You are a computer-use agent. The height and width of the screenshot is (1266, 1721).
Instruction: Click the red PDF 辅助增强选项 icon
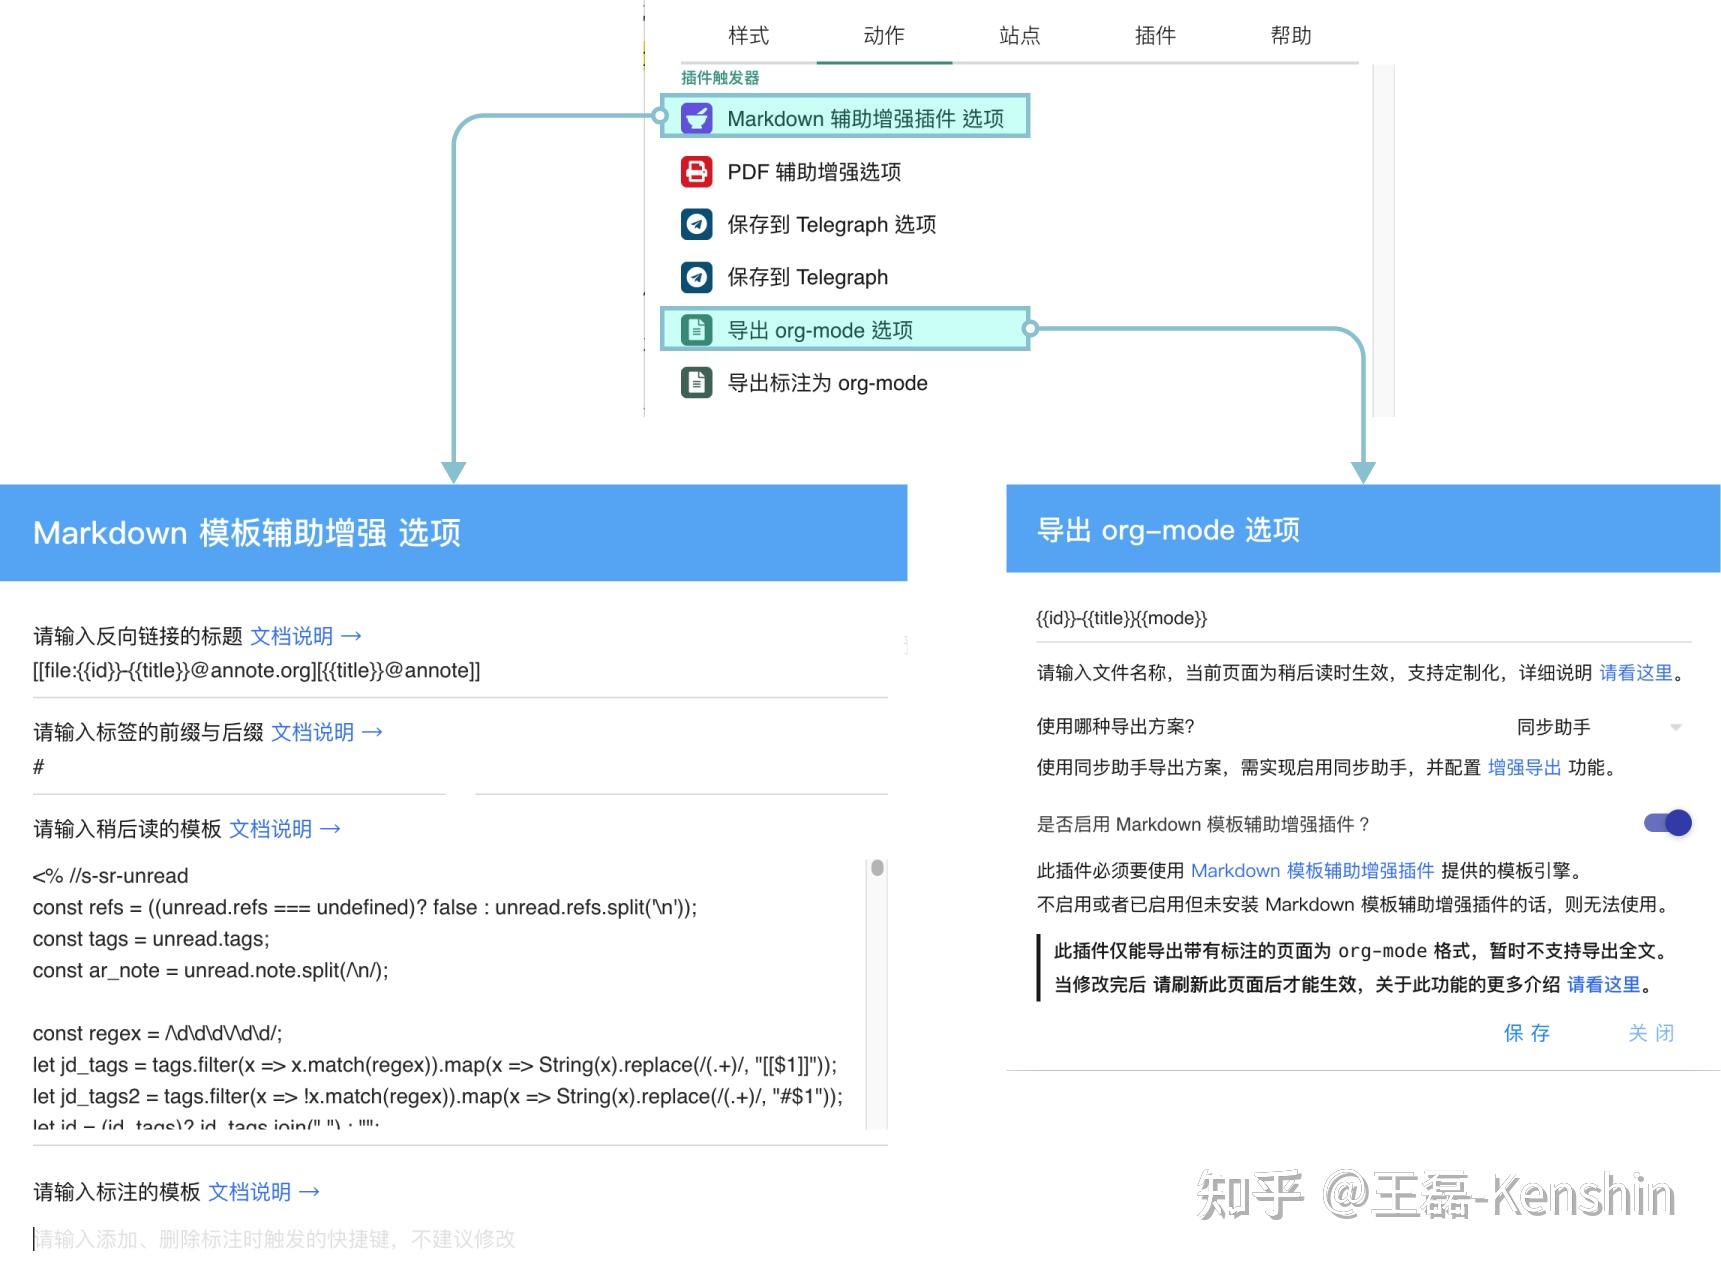(697, 171)
